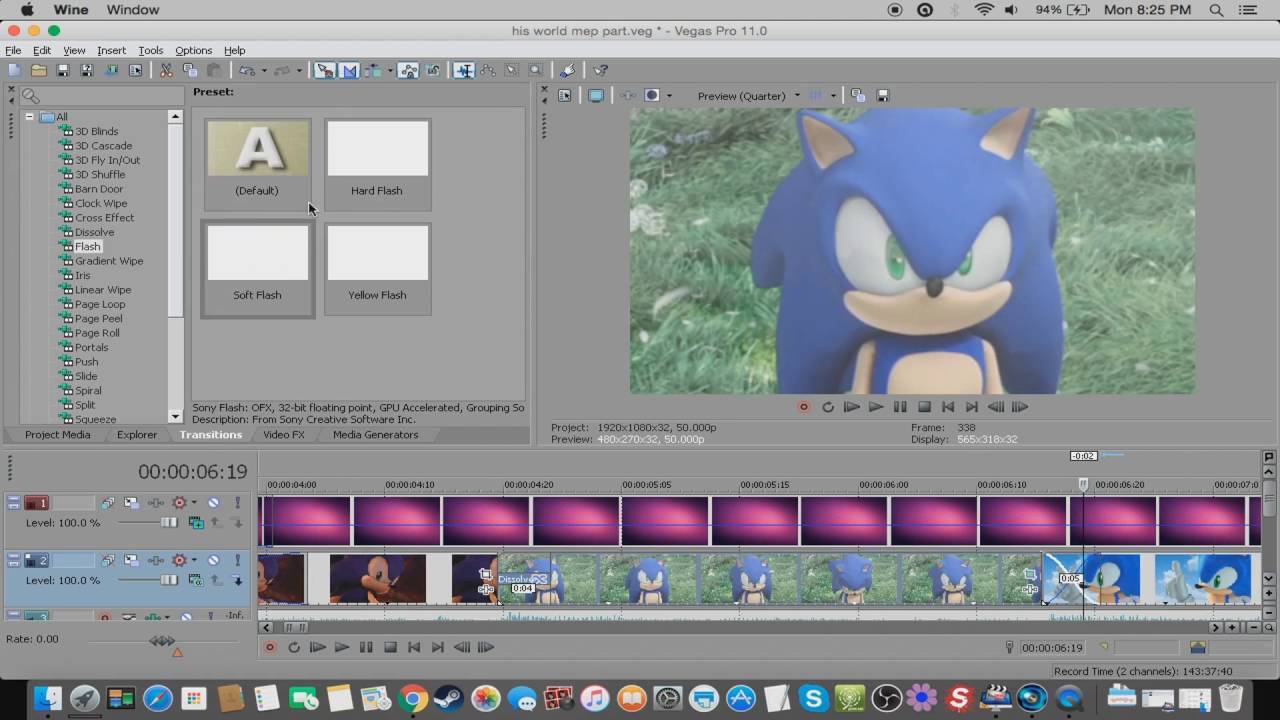Viewport: 1280px width, 720px height.
Task: Open the Overlays grid dropdown arrow
Action: 833,96
